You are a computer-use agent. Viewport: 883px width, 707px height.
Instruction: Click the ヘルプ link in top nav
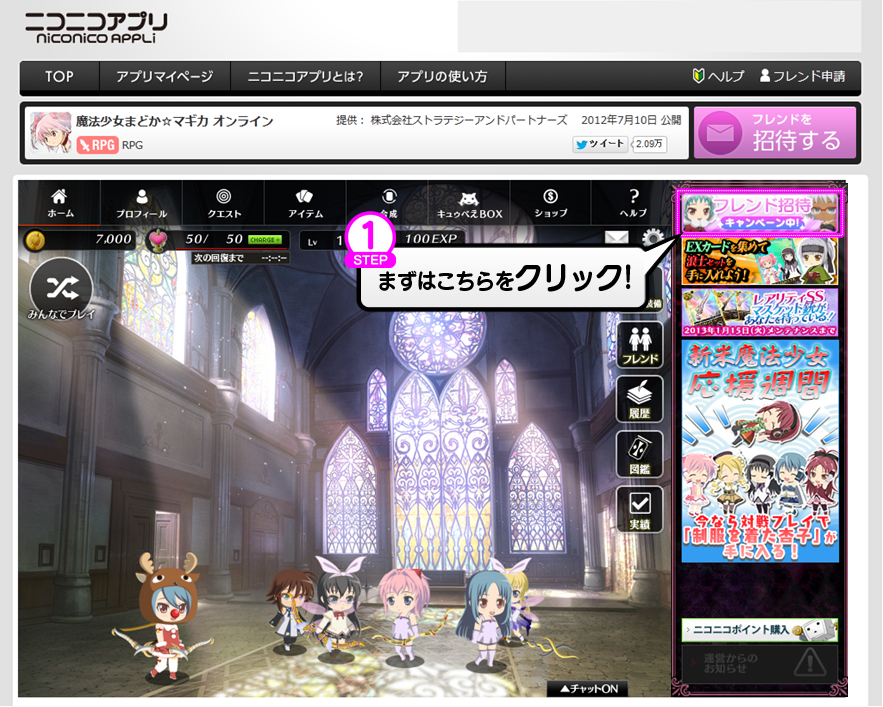coord(719,76)
